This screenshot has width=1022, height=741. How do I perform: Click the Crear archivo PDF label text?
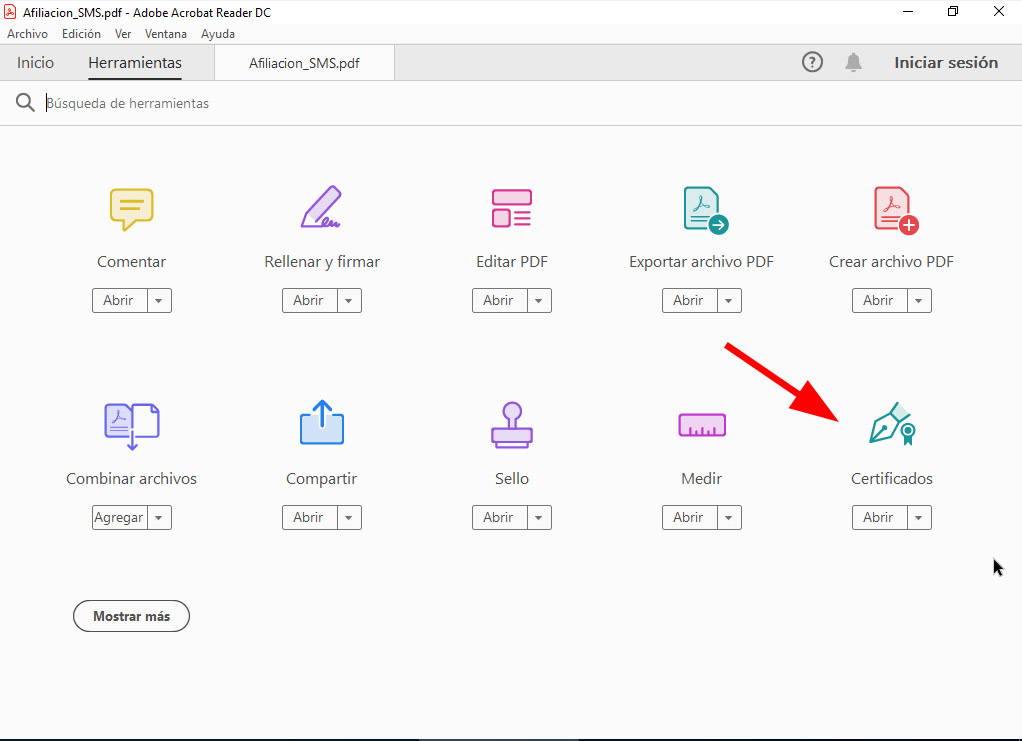[x=891, y=262]
